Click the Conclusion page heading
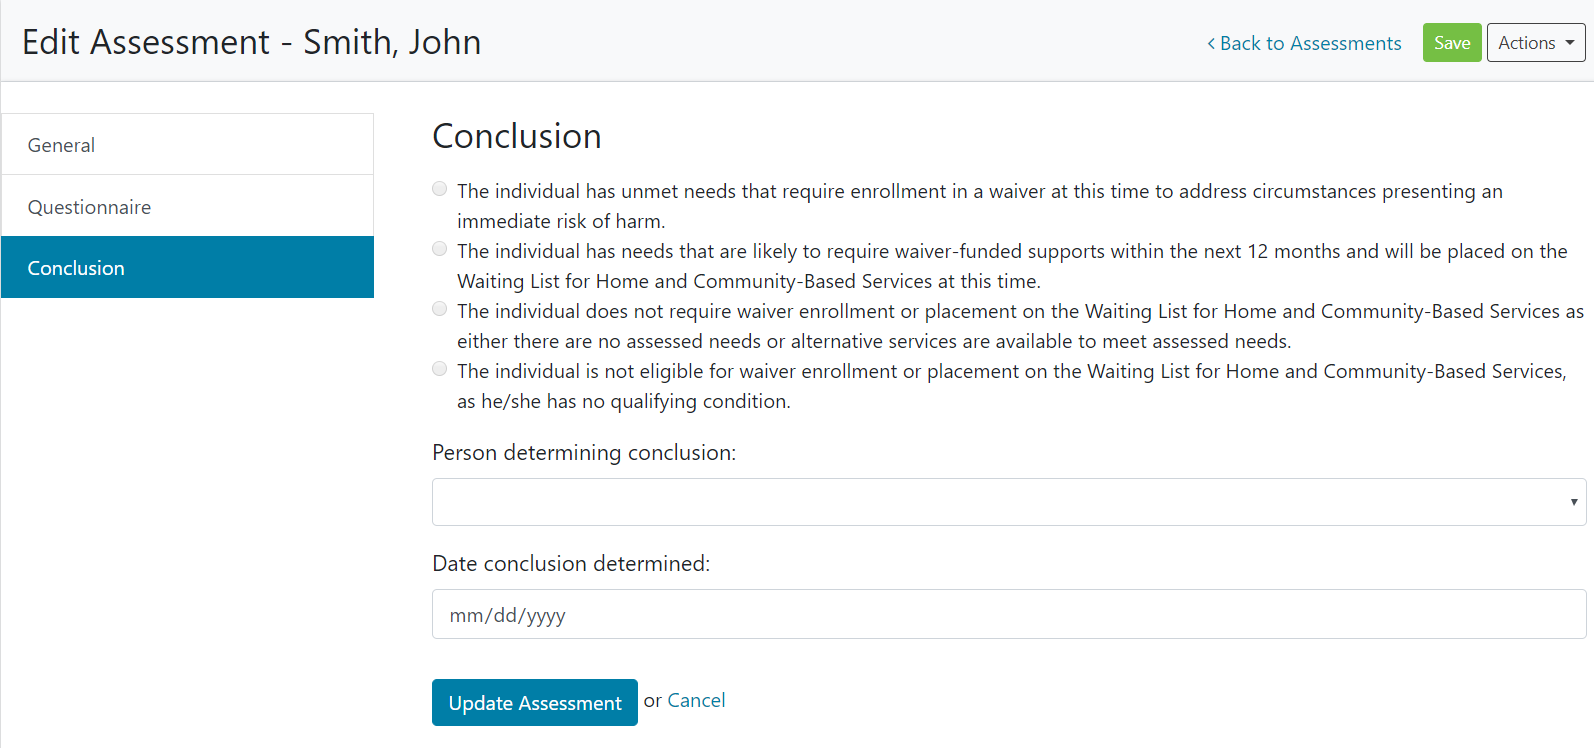This screenshot has width=1594, height=748. (x=517, y=136)
